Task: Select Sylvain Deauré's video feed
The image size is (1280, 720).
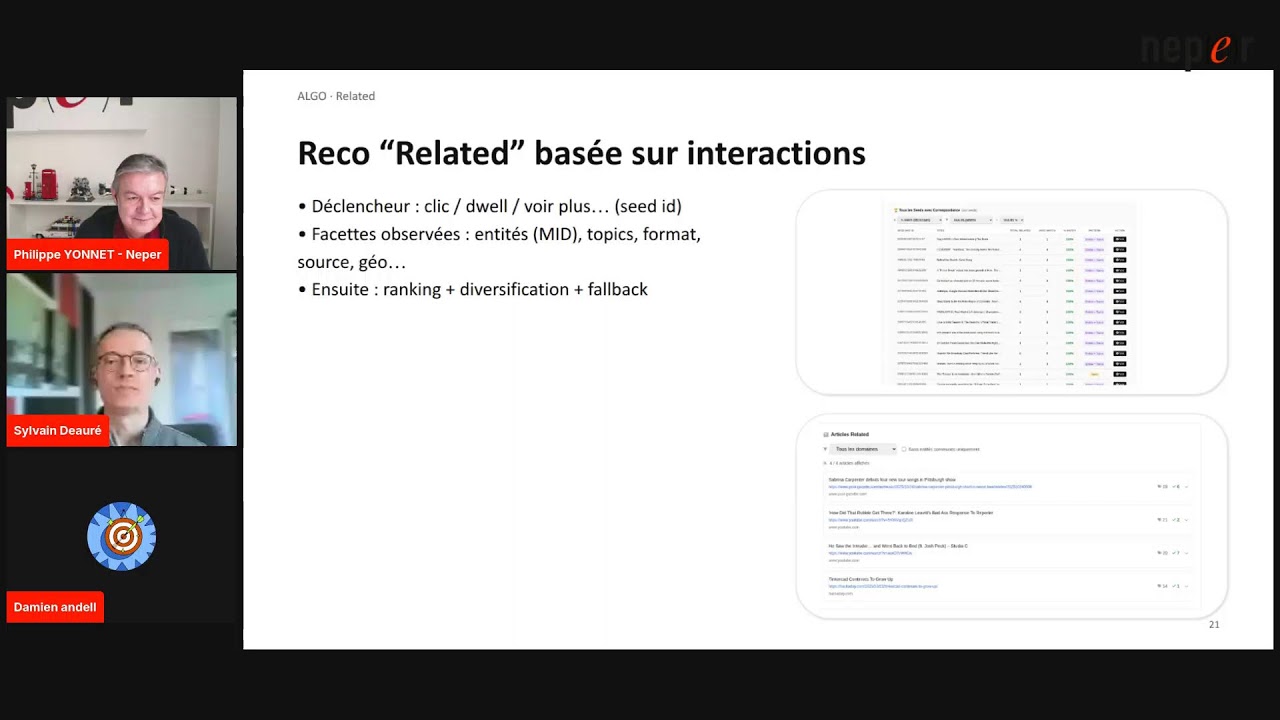Action: 121,360
